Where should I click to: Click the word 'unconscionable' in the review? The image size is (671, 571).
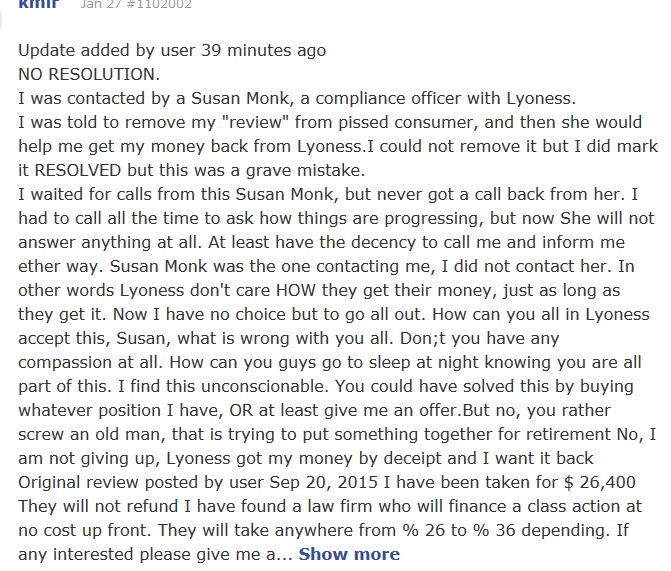click(x=264, y=386)
